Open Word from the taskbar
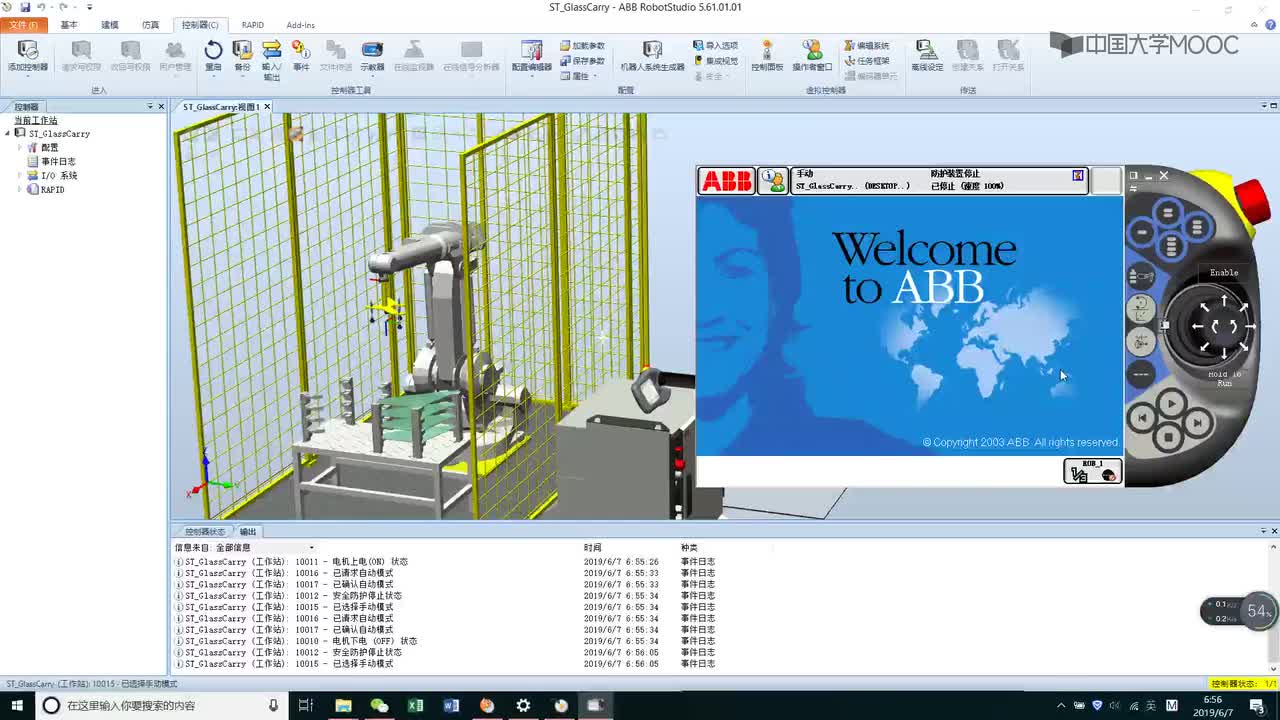Image resolution: width=1280 pixels, height=720 pixels. pyautogui.click(x=451, y=705)
